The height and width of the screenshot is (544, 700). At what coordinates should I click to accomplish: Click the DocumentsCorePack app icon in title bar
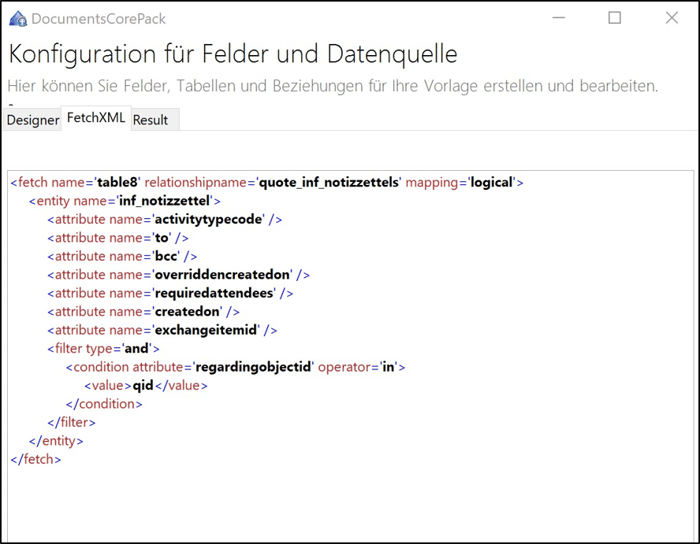(17, 18)
